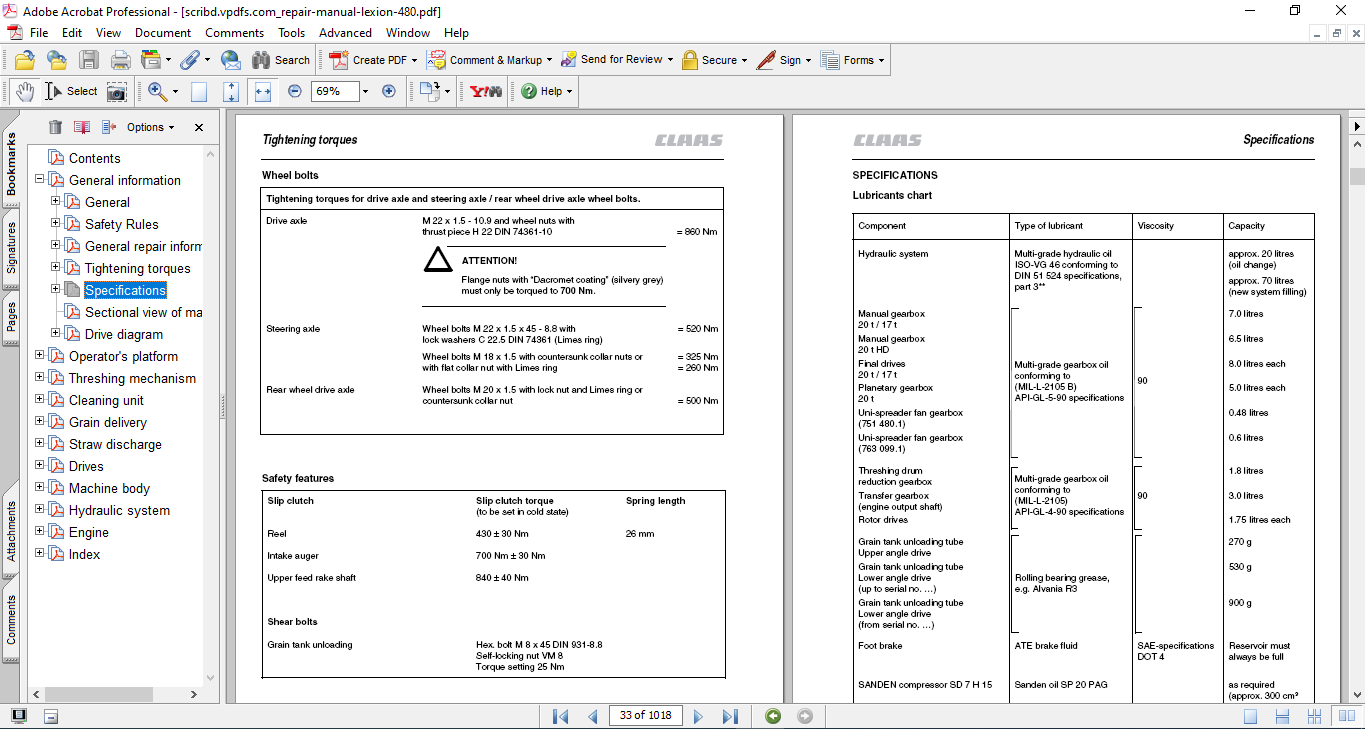Toggle the Text Select tool
Viewport: 1365px width, 729px height.
(x=70, y=91)
